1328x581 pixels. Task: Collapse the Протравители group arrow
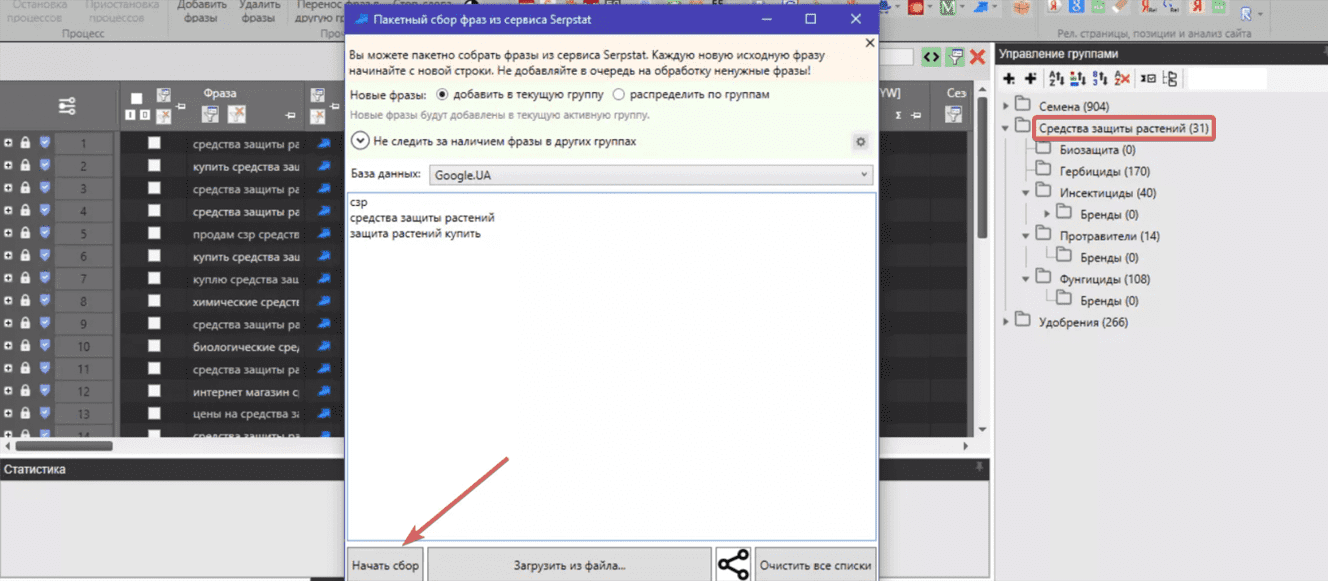pyautogui.click(x=1026, y=236)
